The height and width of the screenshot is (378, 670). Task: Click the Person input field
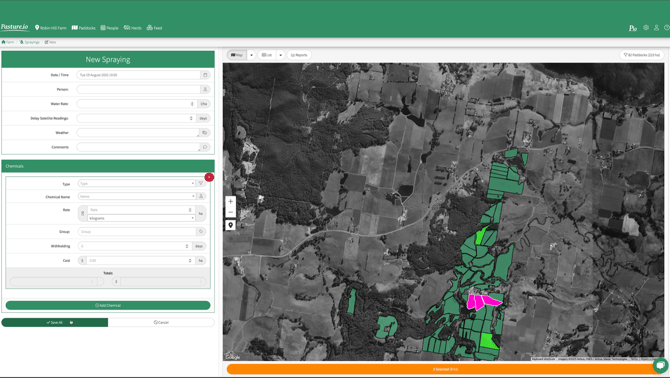pyautogui.click(x=138, y=89)
